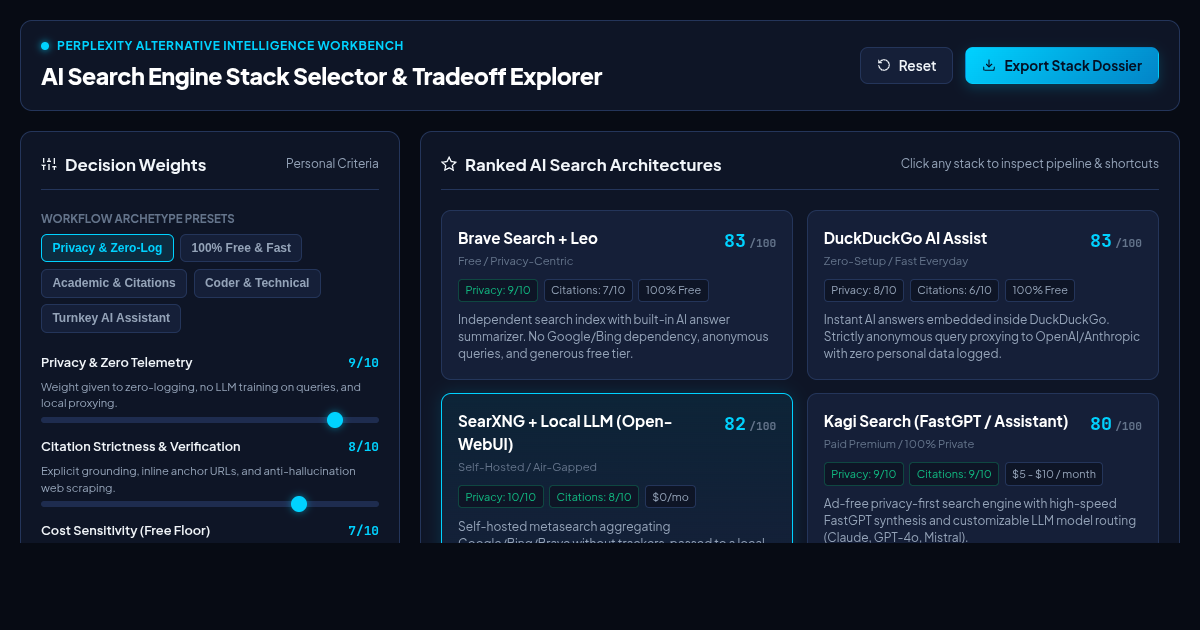Click the Citations: 6/10 tag on the DuckDuckGo card

click(x=954, y=290)
